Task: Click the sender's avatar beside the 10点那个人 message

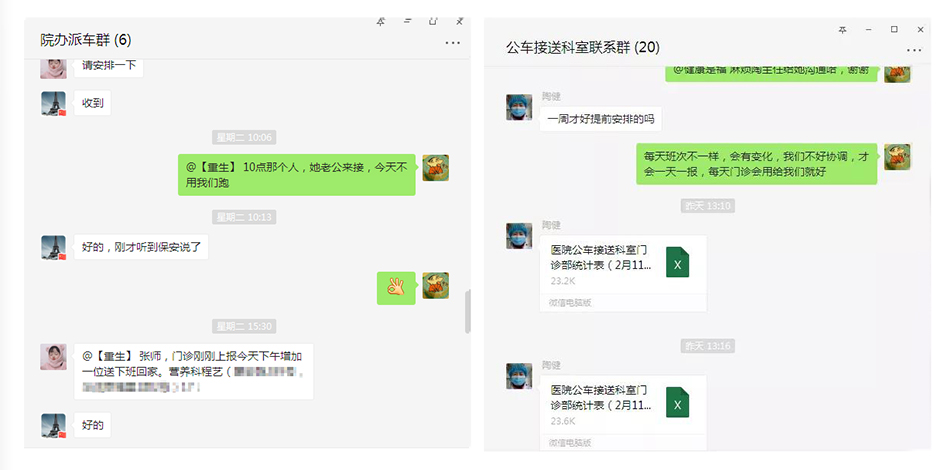Action: point(436,168)
